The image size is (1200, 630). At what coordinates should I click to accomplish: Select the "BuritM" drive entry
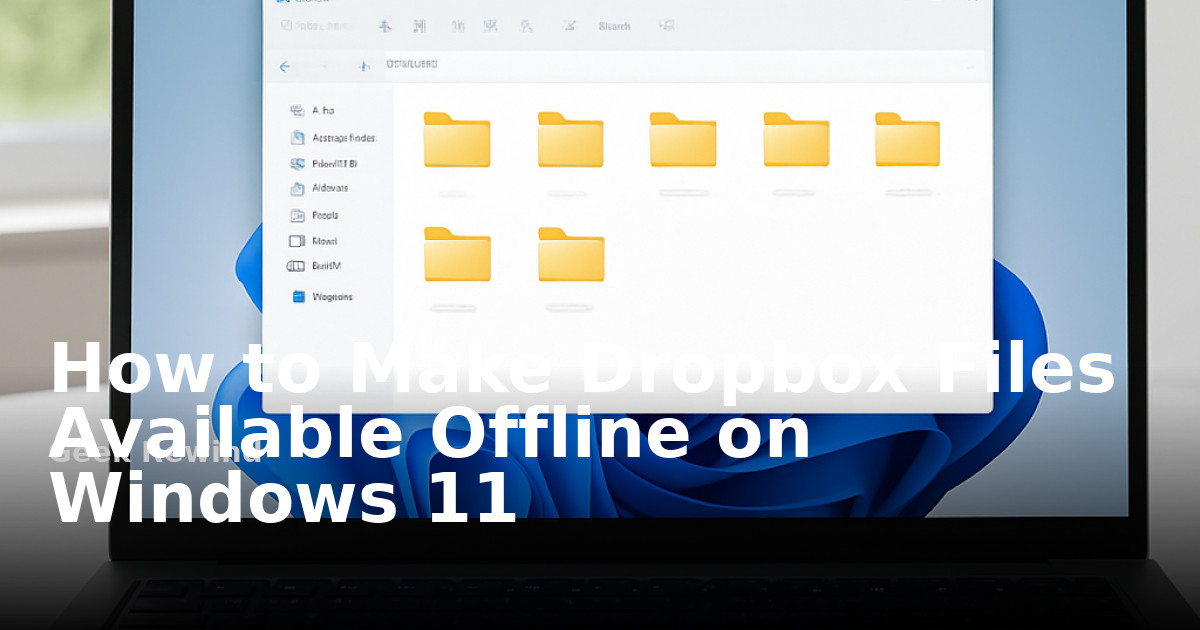(314, 266)
